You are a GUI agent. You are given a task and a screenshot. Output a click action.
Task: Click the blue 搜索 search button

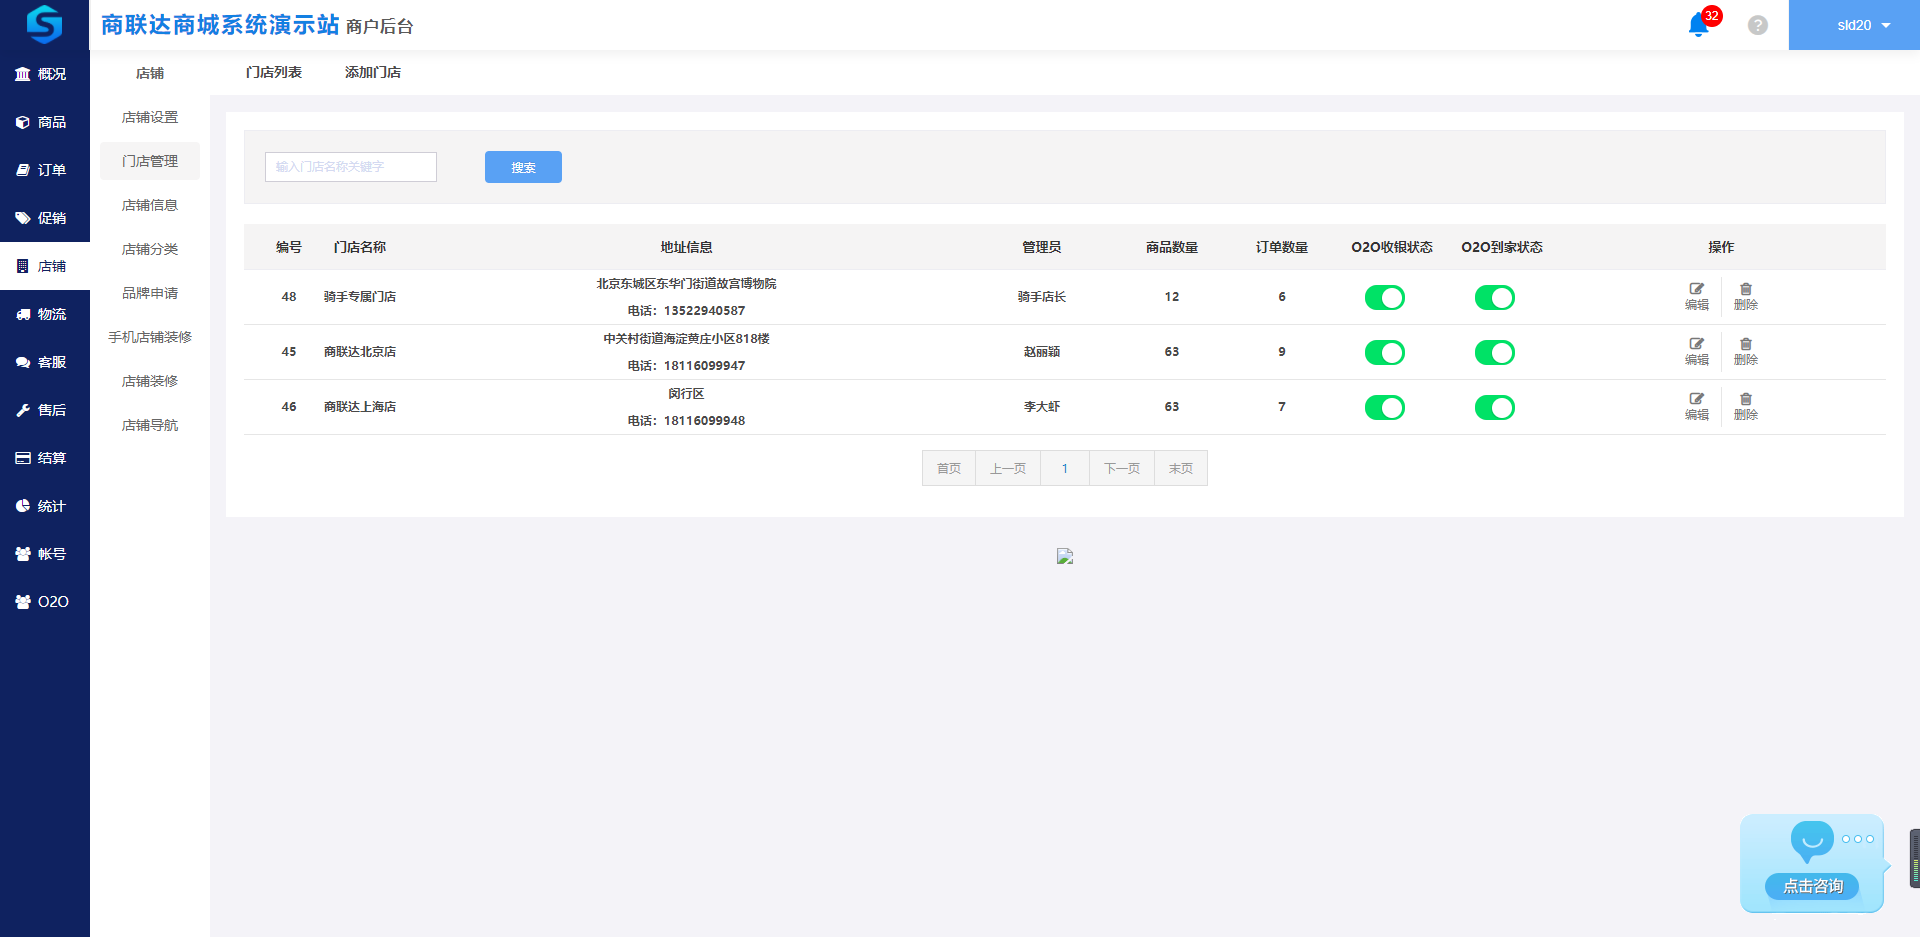pyautogui.click(x=523, y=167)
